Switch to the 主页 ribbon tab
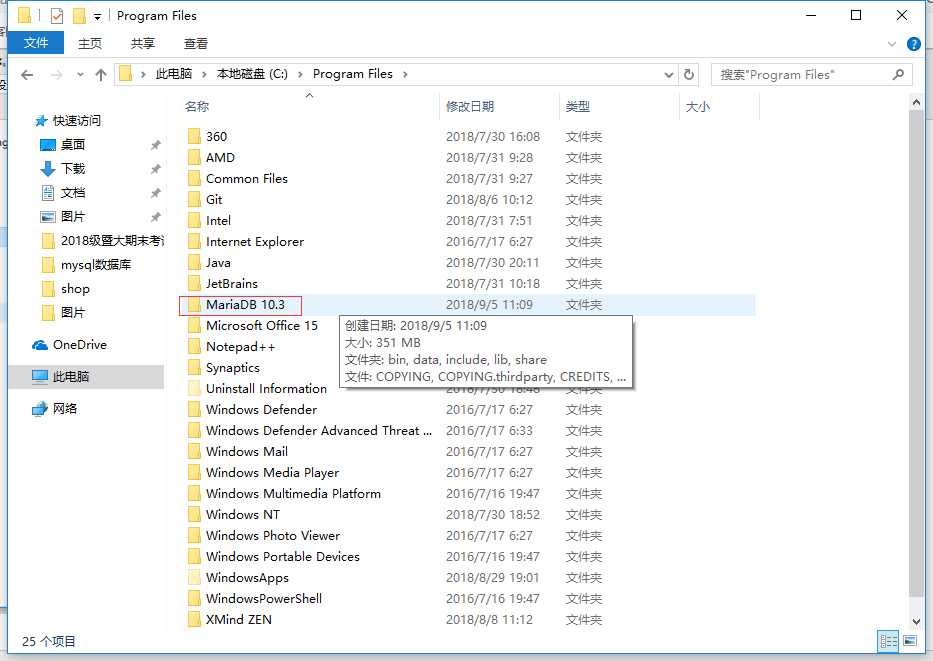This screenshot has width=933, height=661. click(90, 43)
